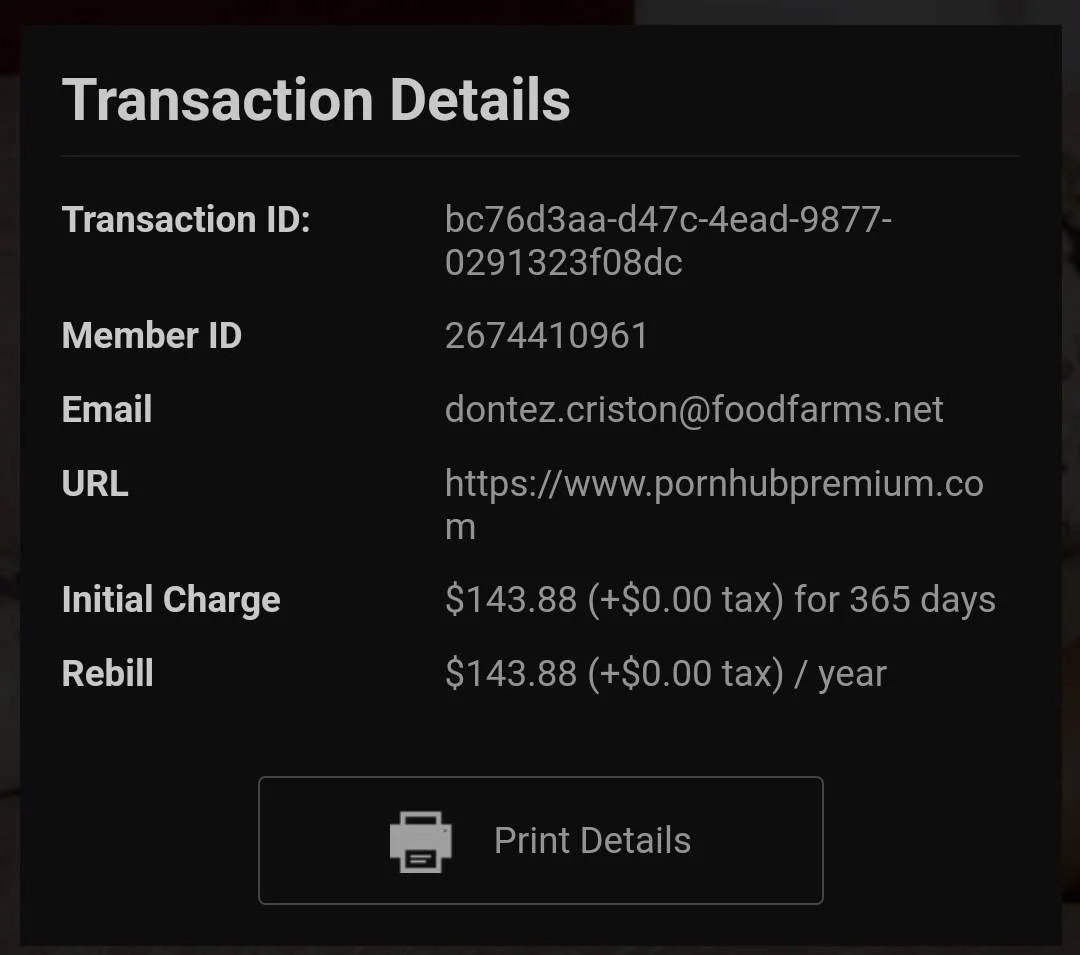This screenshot has width=1080, height=955.
Task: Click the Email field label
Action: click(x=107, y=410)
